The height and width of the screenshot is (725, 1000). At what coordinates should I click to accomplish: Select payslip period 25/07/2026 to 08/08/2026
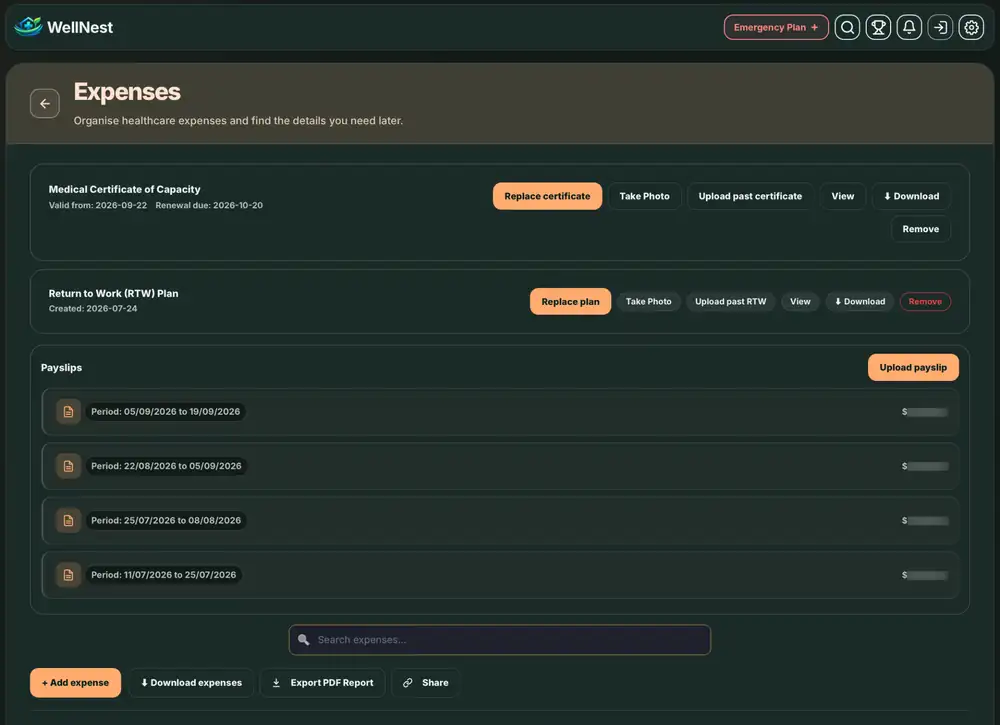pyautogui.click(x=500, y=520)
